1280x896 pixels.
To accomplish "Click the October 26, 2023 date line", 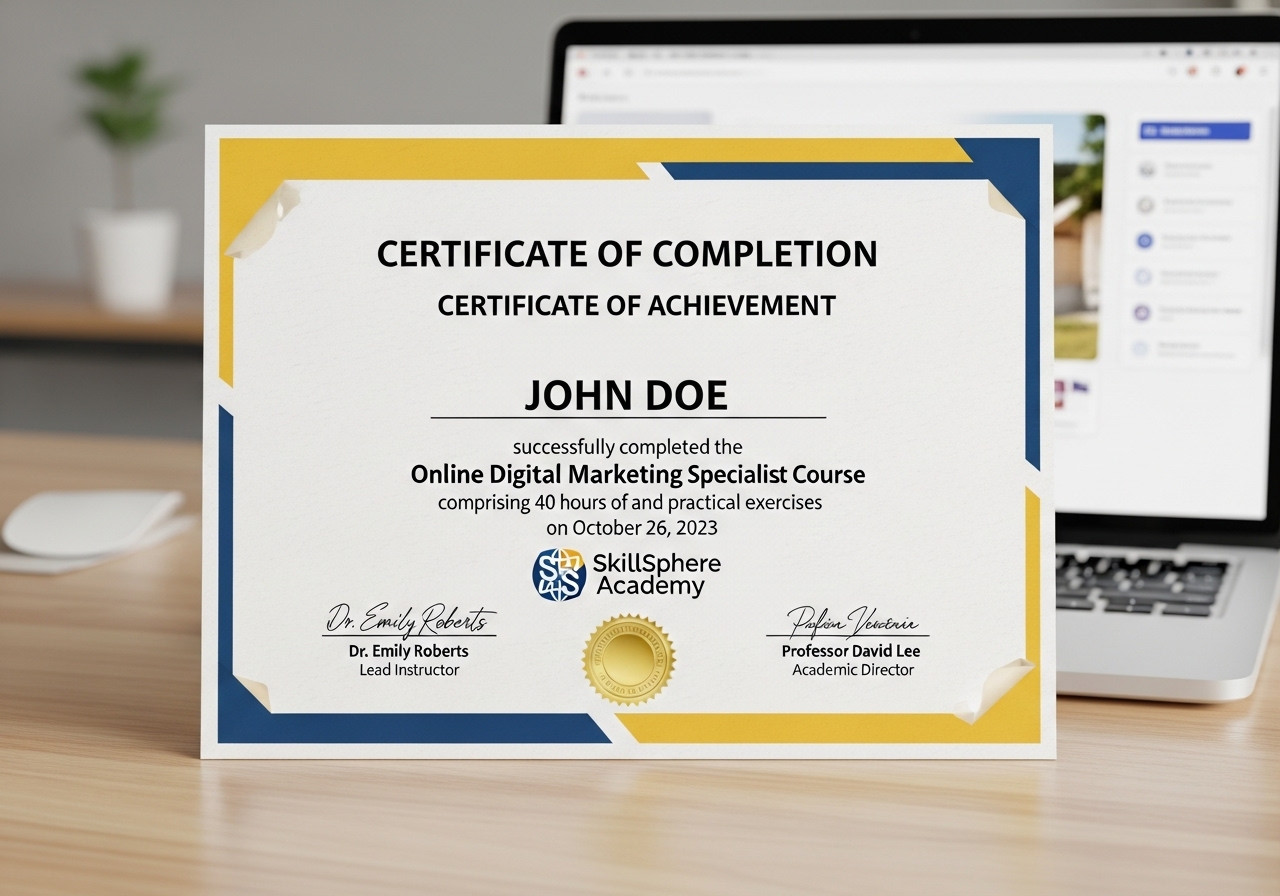I will pos(631,527).
